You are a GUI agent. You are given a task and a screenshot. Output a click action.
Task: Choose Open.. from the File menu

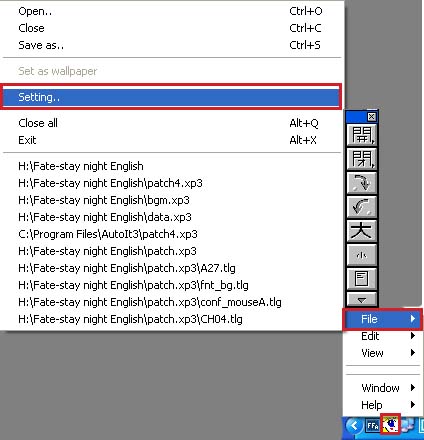[x=172, y=11]
